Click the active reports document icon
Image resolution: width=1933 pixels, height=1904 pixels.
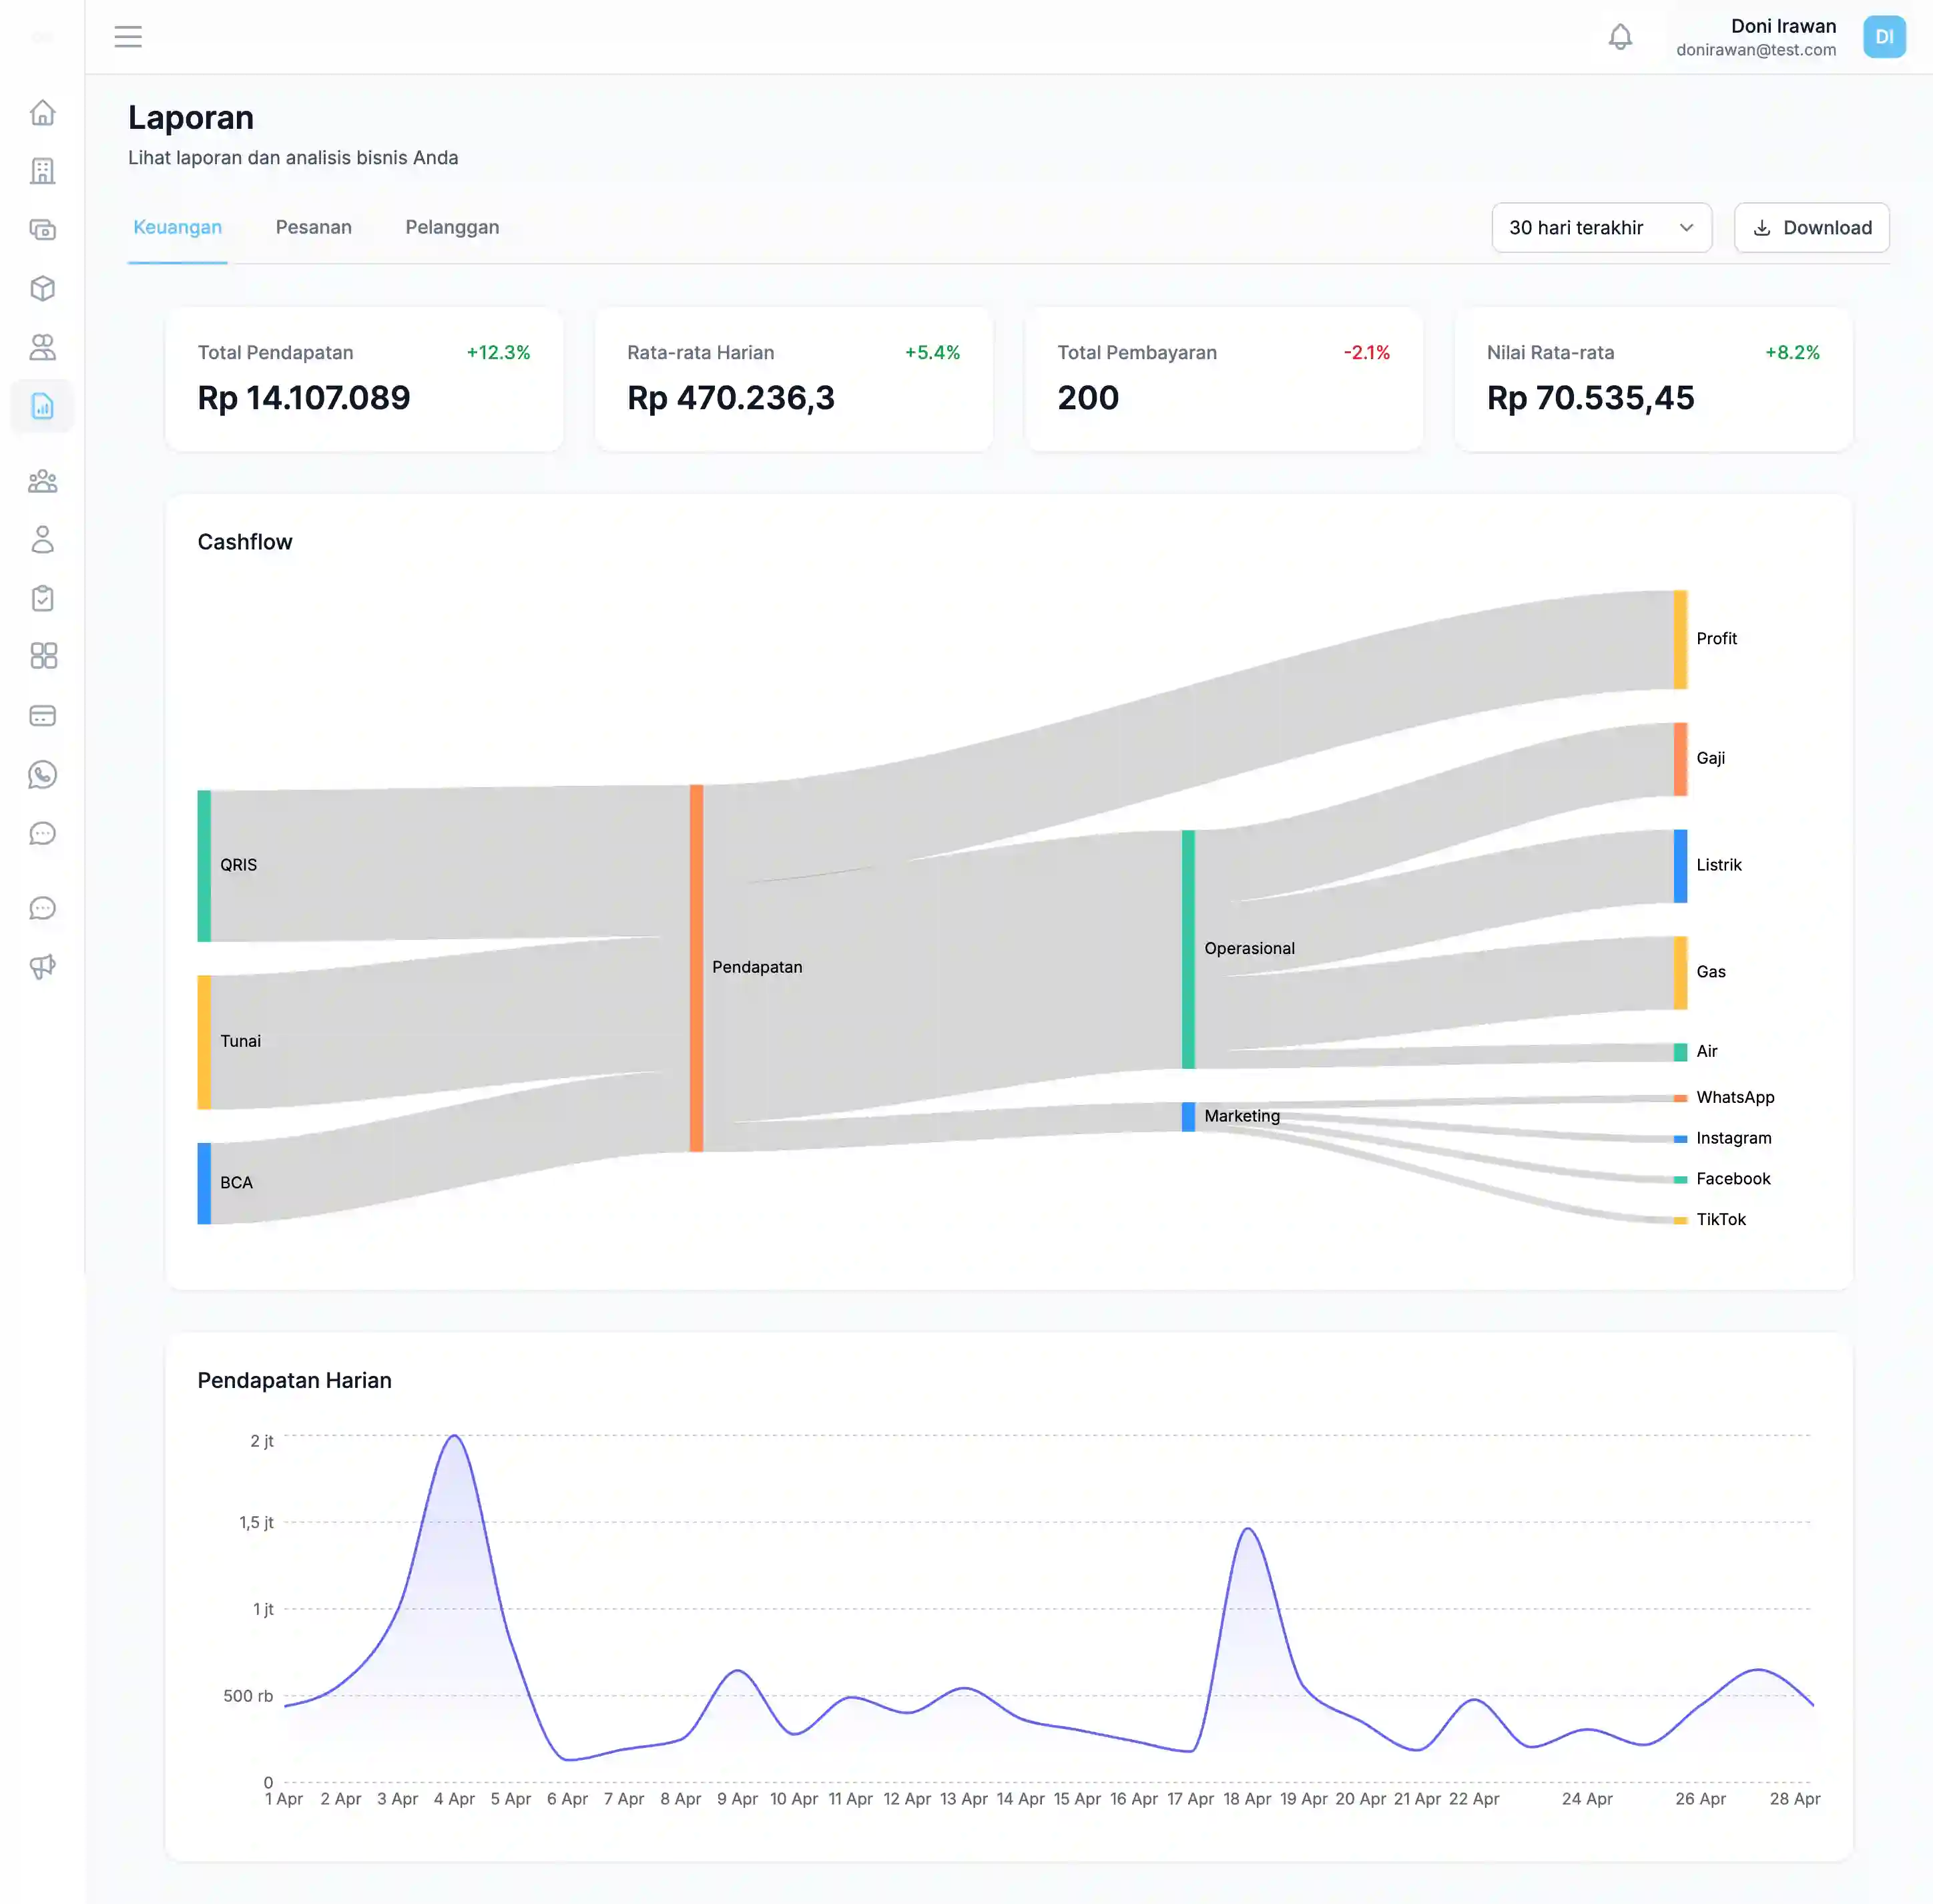coord(43,406)
